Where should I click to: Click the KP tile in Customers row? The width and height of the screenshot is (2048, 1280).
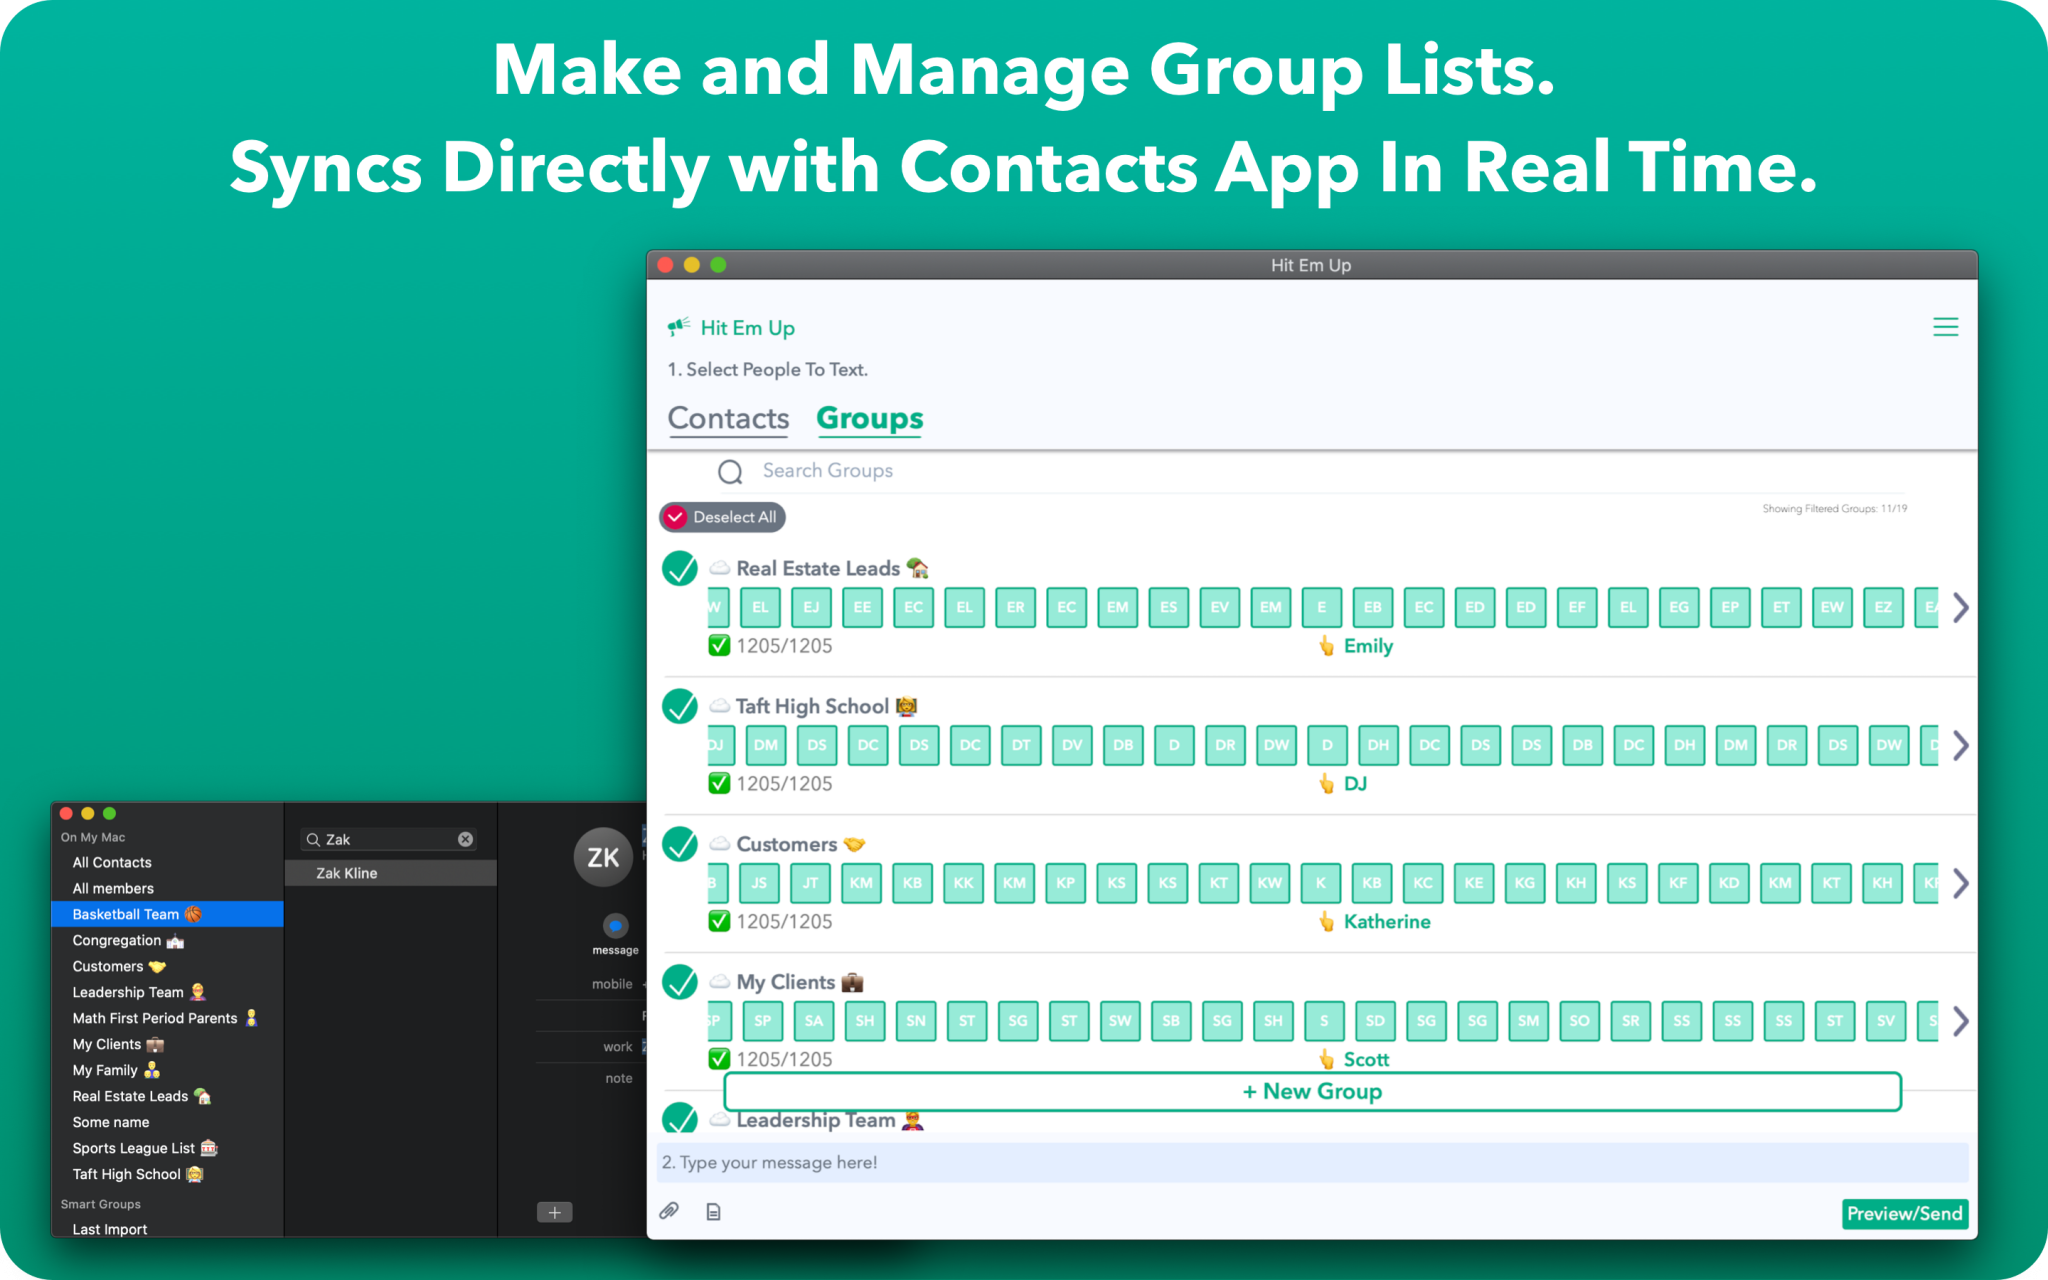1065,883
